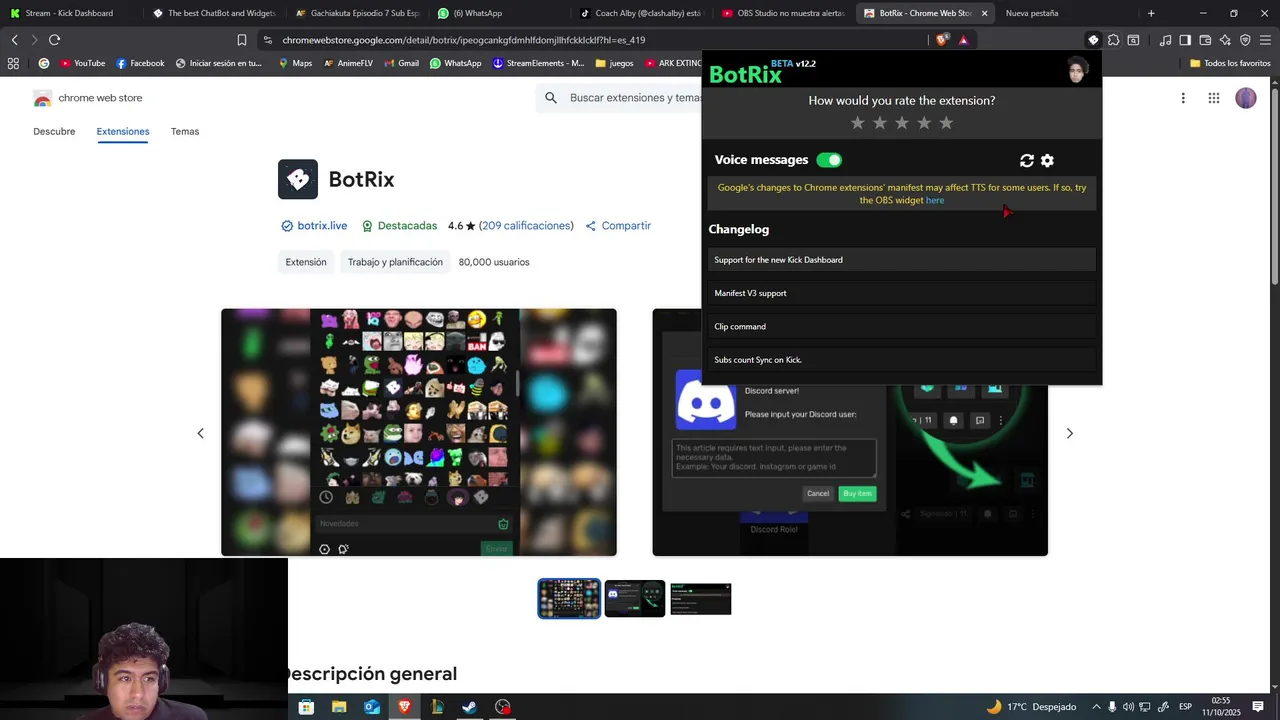The width and height of the screenshot is (1280, 720).
Task: Switch to the Descubre tab
Action: pyautogui.click(x=54, y=131)
